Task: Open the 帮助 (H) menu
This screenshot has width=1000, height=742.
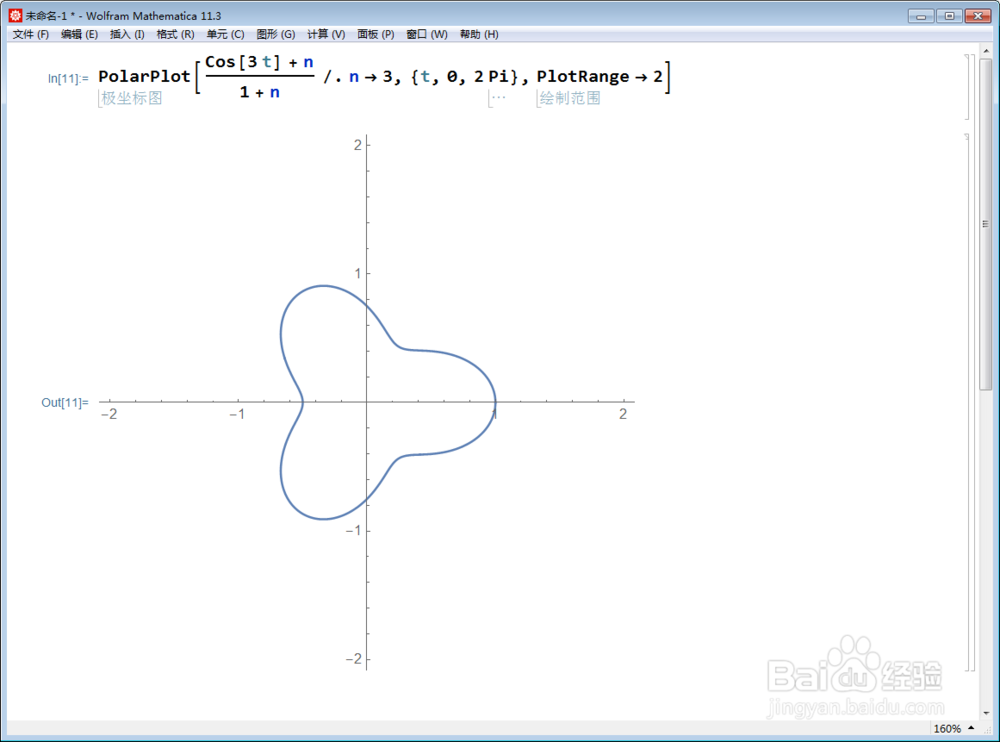Action: (x=479, y=34)
